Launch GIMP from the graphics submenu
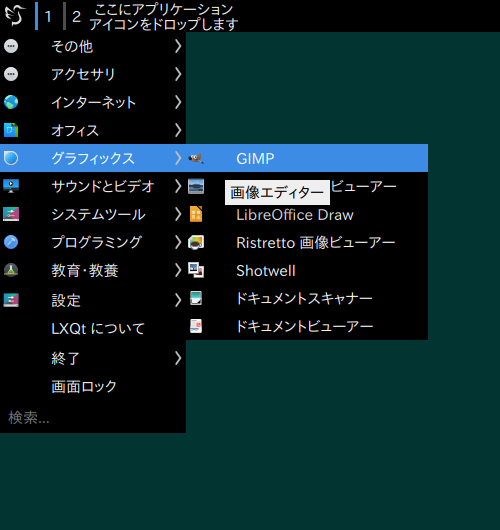The image size is (500, 530). point(307,158)
